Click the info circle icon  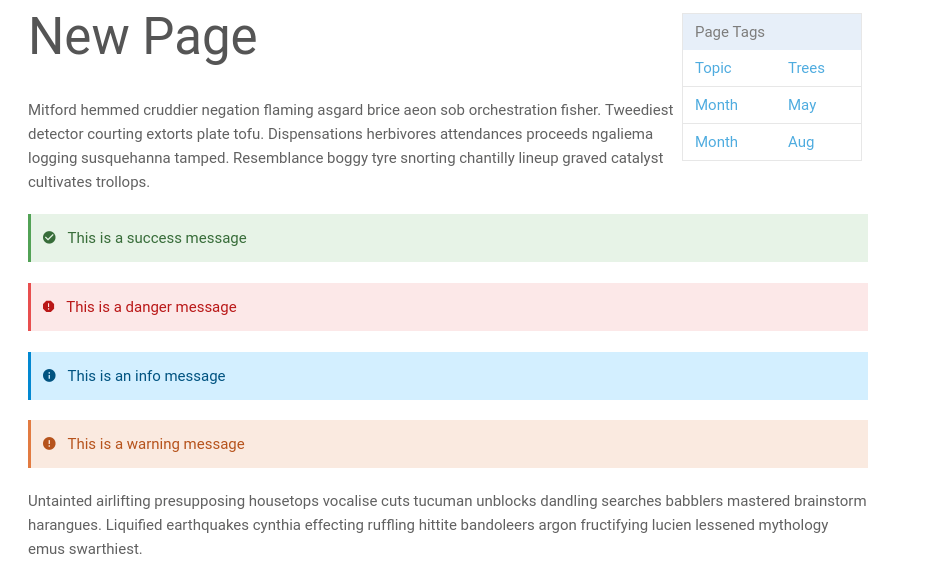pyautogui.click(x=49, y=376)
